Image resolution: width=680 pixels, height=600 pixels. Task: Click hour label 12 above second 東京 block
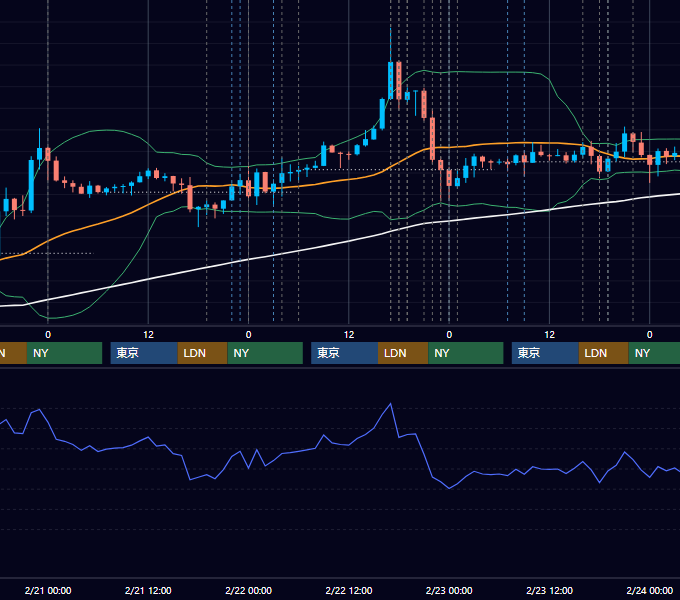(349, 335)
